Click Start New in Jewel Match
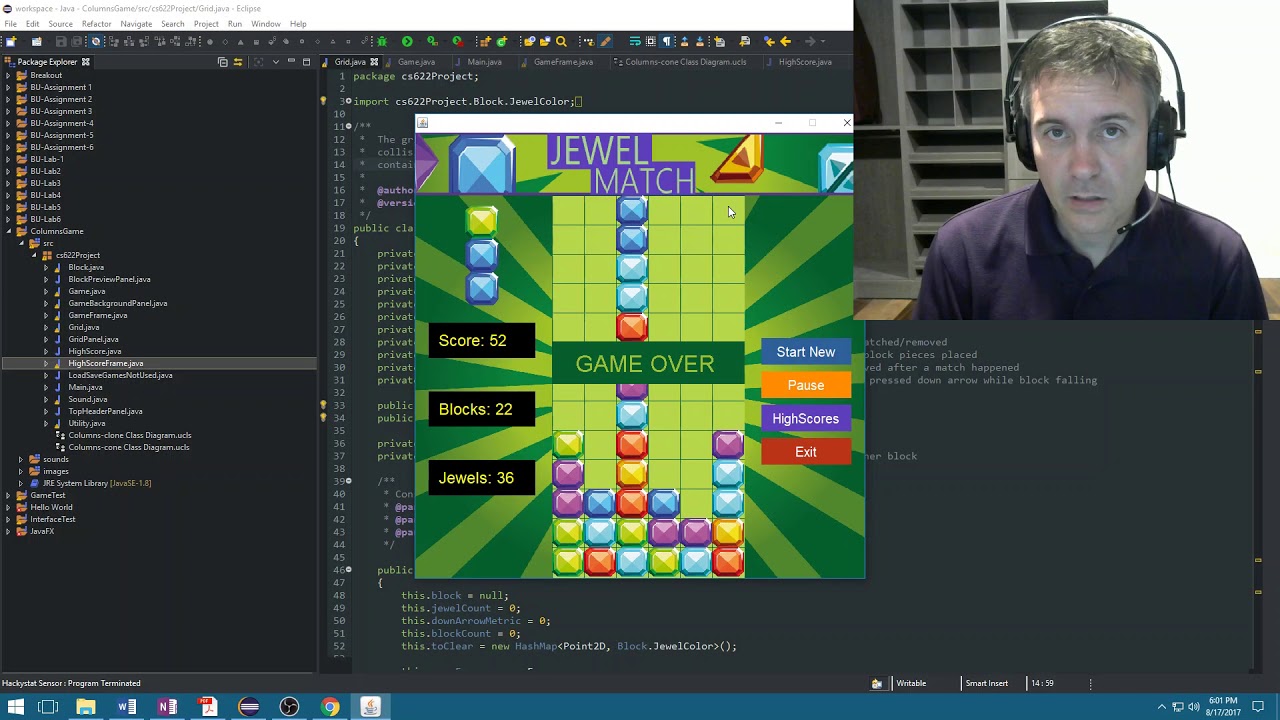Screen dimensions: 1280x720 coord(806,352)
